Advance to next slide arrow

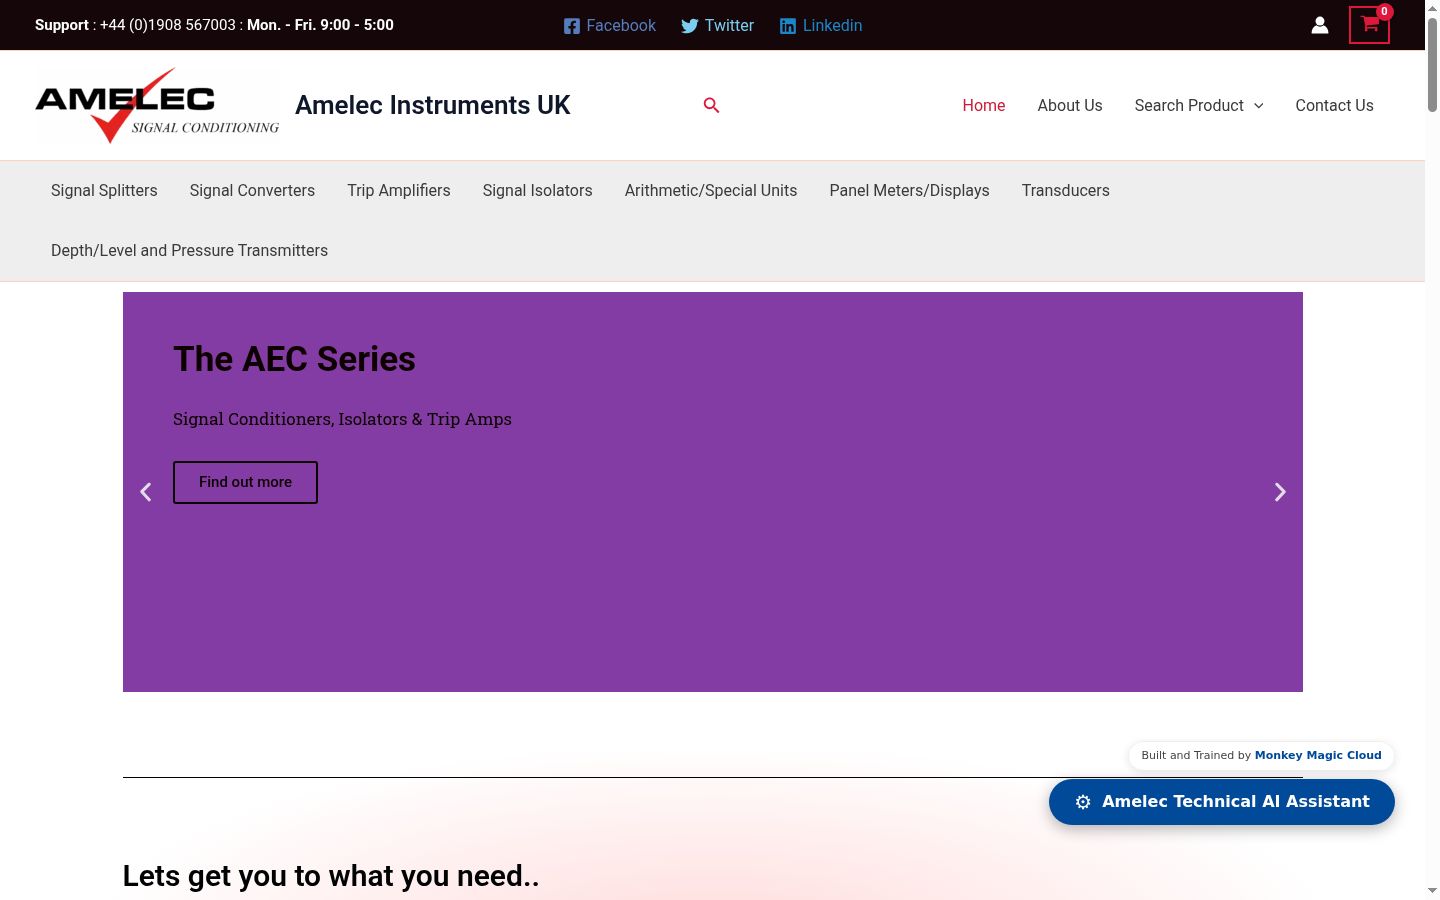click(1280, 492)
